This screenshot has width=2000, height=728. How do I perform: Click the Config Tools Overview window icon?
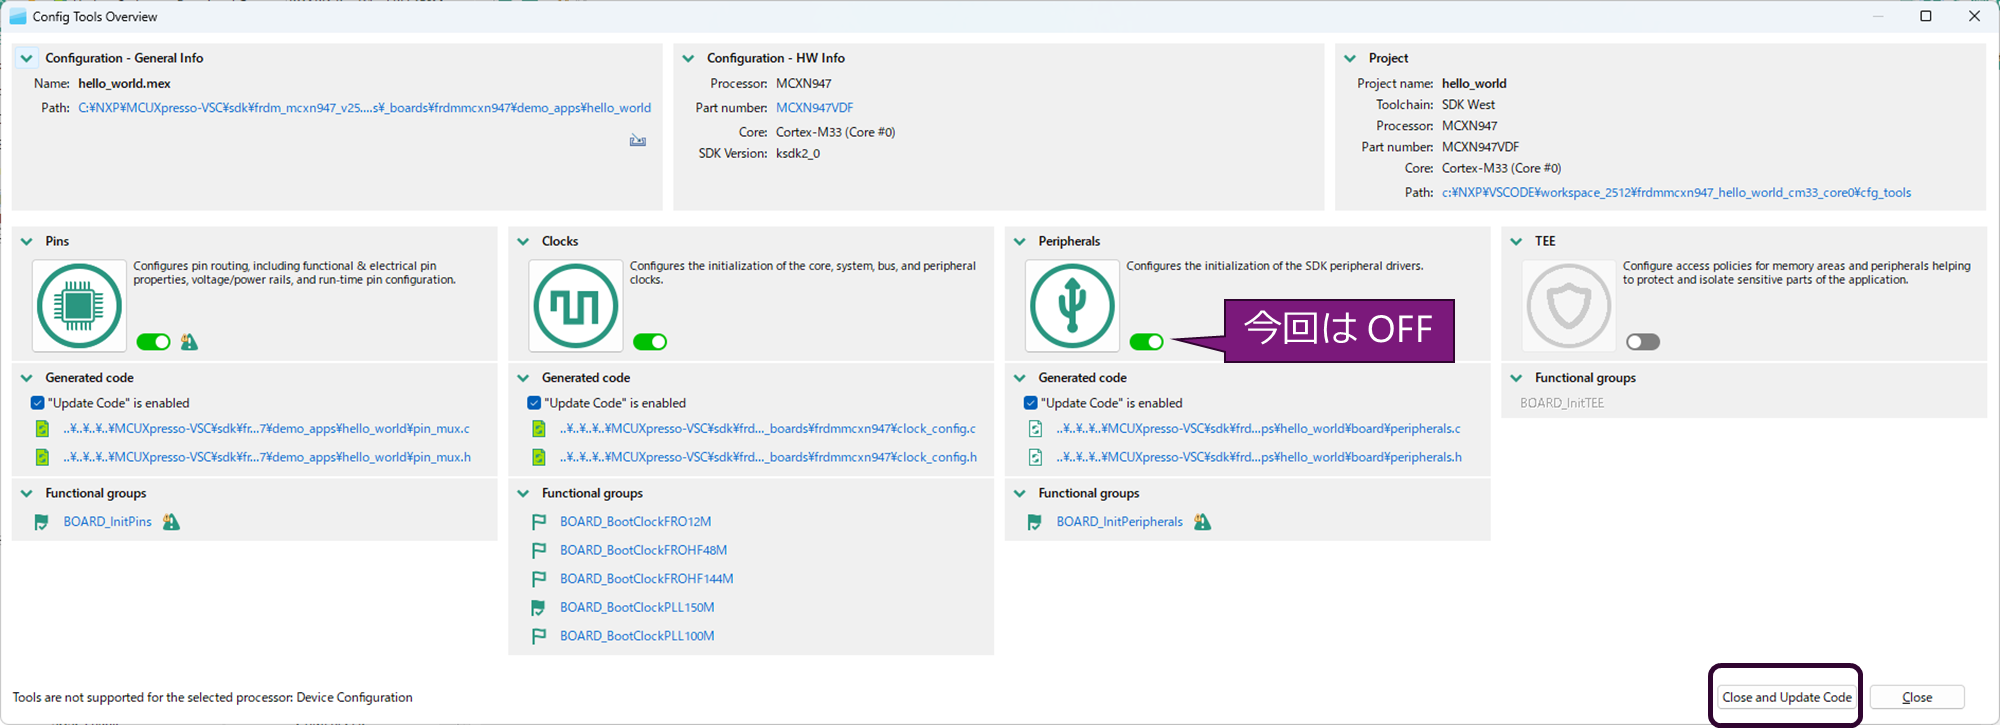click(18, 16)
